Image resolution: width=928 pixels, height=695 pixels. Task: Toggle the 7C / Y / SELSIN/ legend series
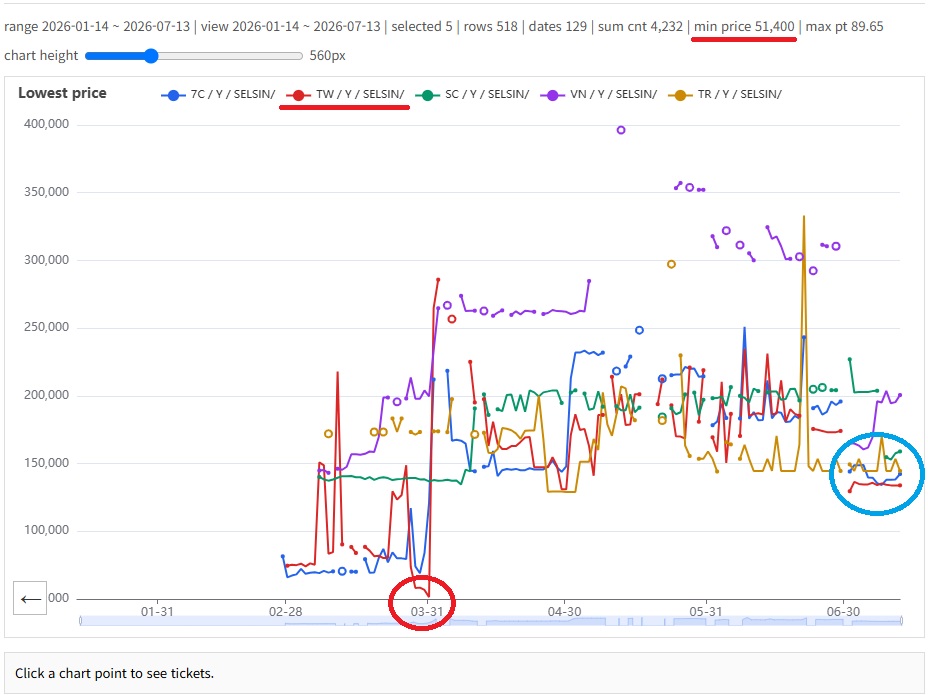[x=218, y=94]
